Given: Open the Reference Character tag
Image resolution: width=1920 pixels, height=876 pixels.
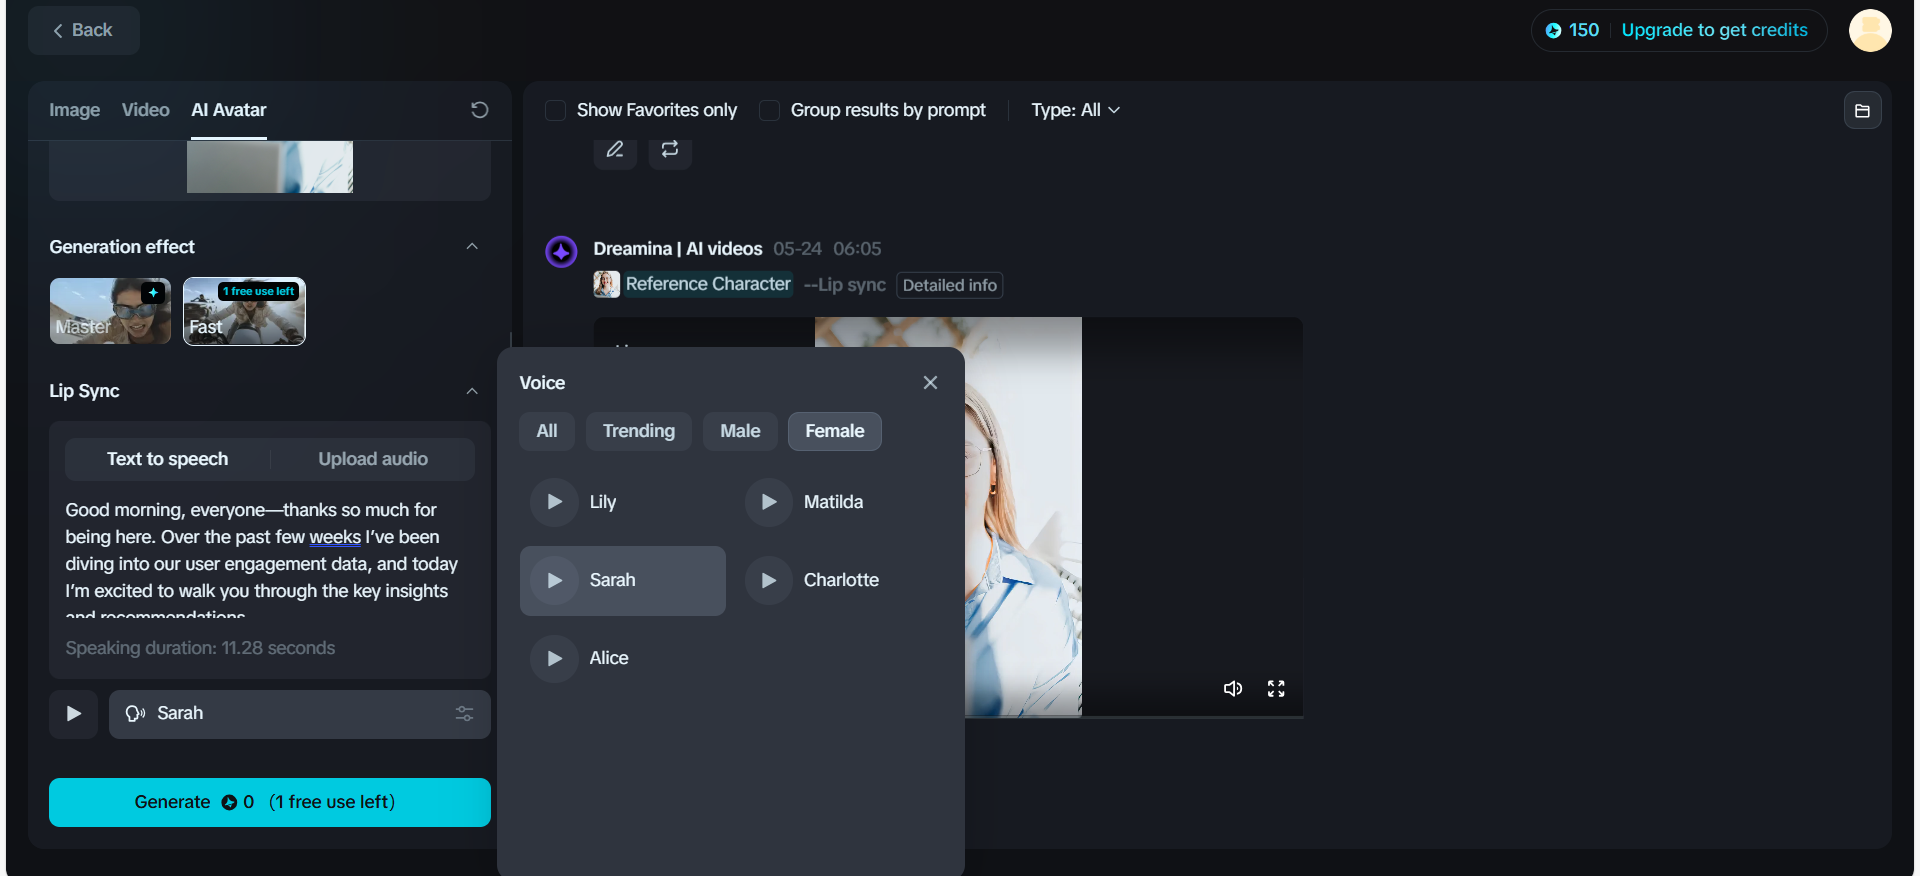Looking at the screenshot, I should click(708, 284).
